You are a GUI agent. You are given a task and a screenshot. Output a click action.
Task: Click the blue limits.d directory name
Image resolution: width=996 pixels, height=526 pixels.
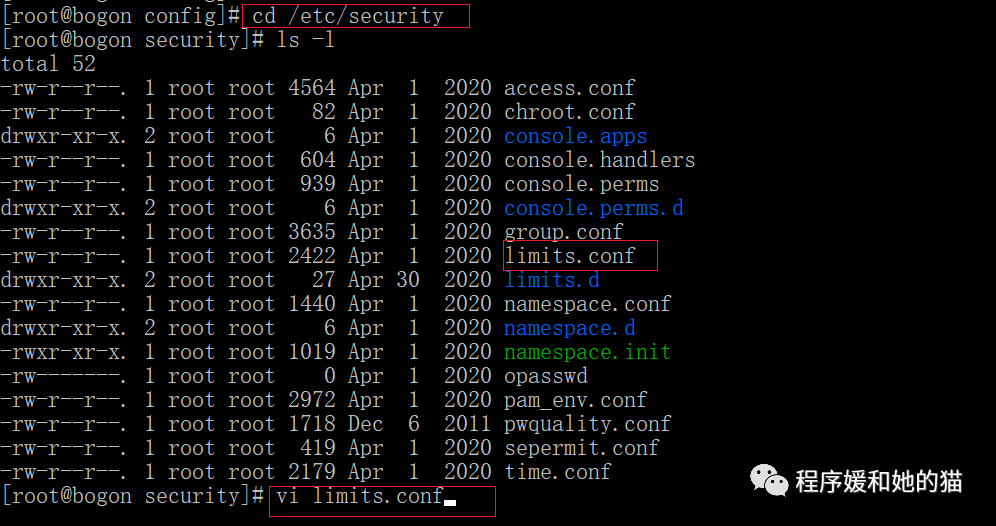click(551, 280)
